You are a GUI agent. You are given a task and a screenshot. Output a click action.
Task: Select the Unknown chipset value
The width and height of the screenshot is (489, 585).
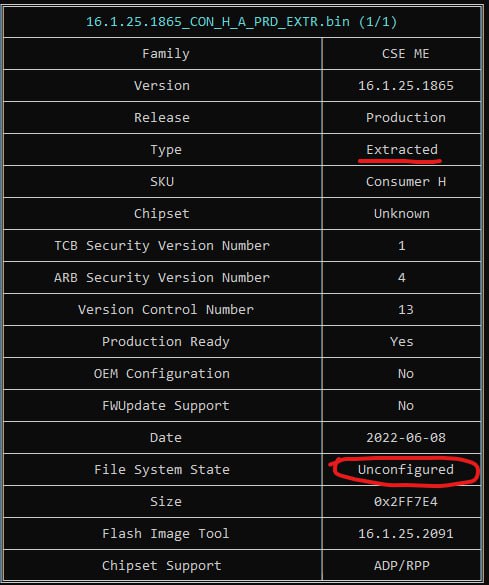402,214
